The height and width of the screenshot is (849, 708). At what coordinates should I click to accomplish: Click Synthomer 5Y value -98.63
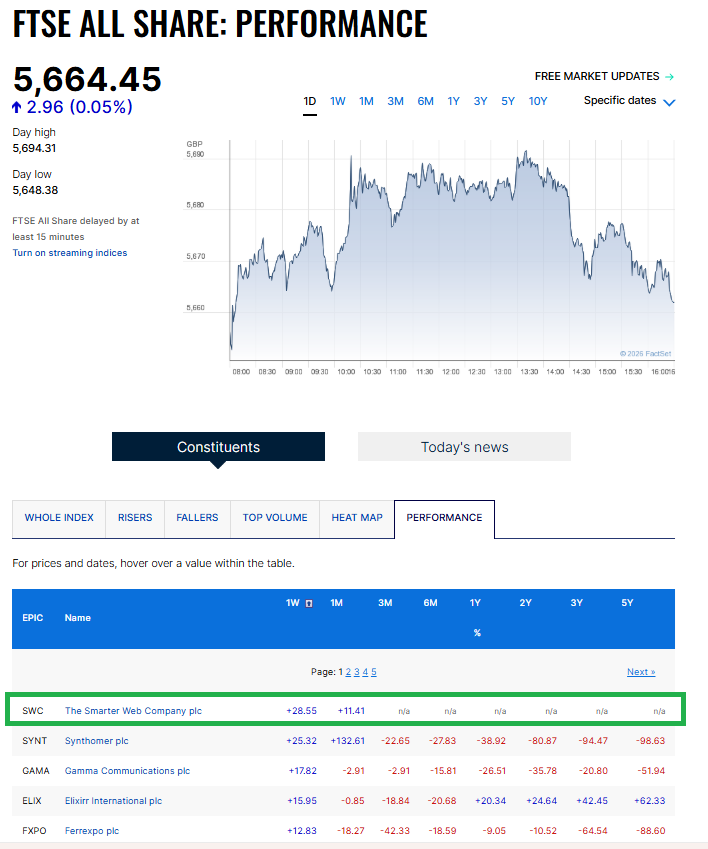[650, 741]
